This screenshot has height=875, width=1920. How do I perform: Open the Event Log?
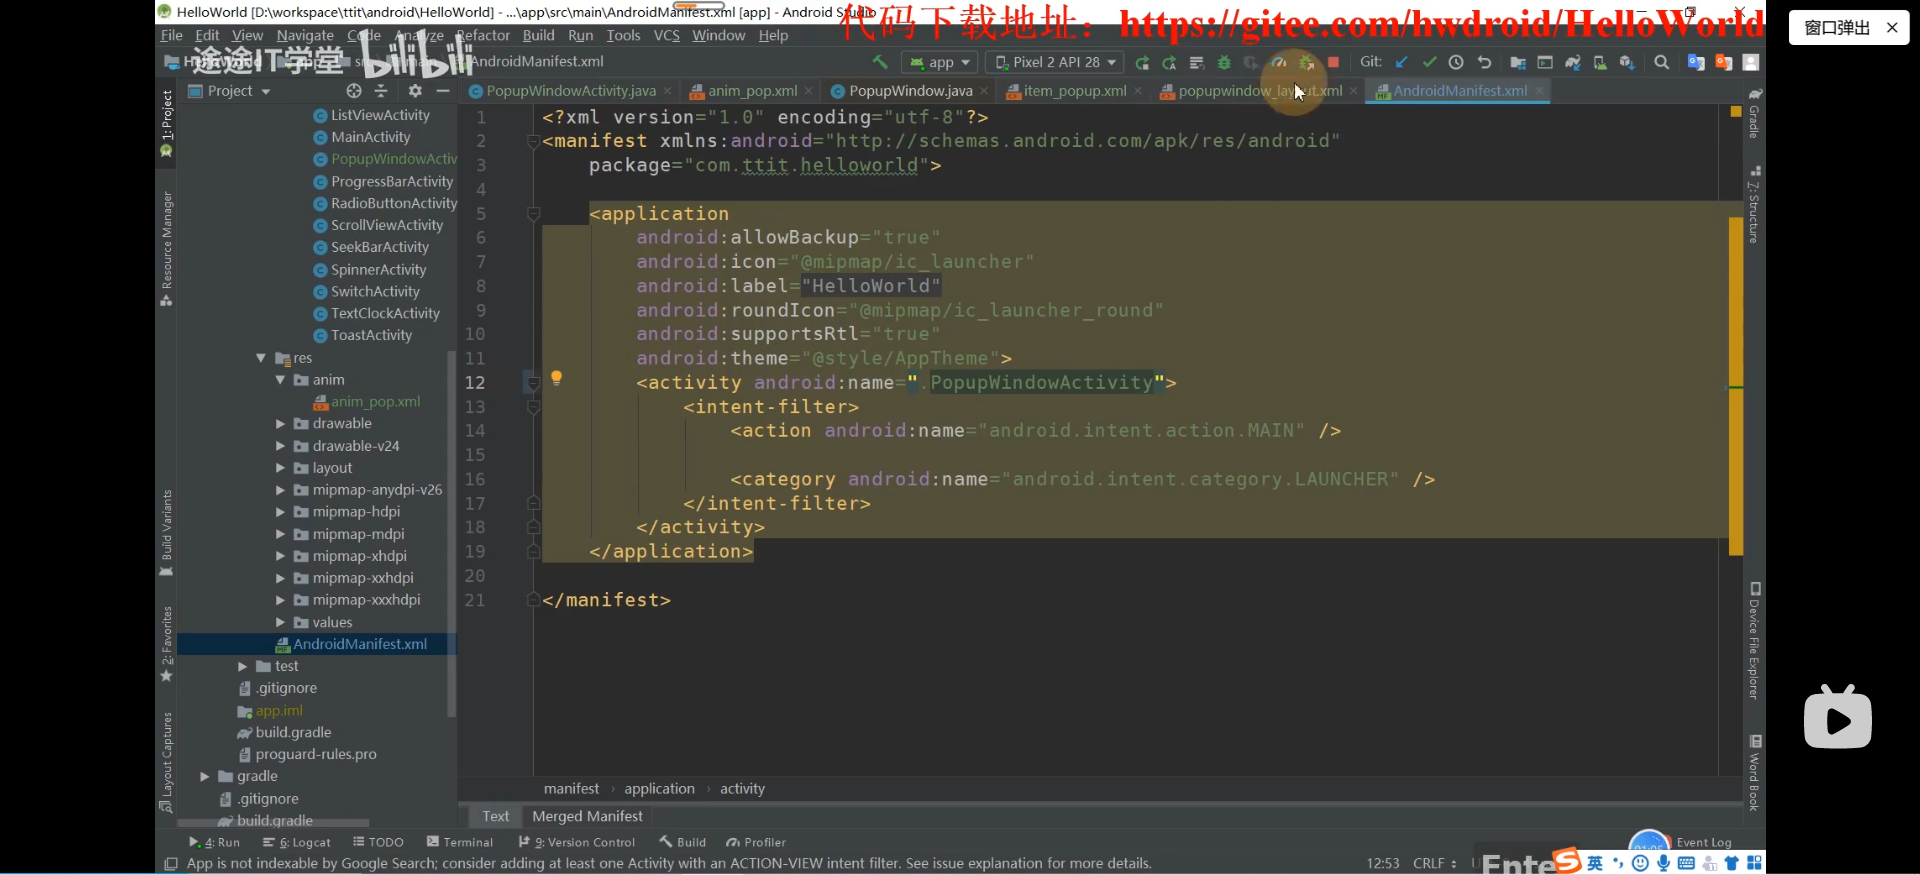coord(1703,842)
